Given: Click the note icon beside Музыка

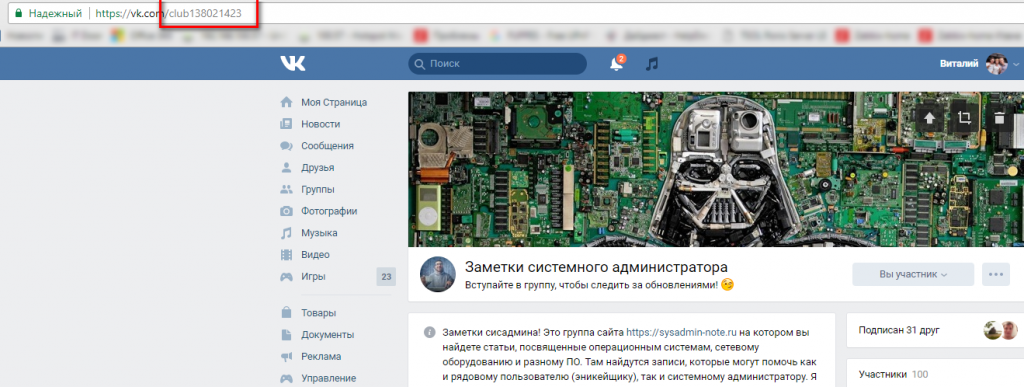Looking at the screenshot, I should (x=286, y=233).
